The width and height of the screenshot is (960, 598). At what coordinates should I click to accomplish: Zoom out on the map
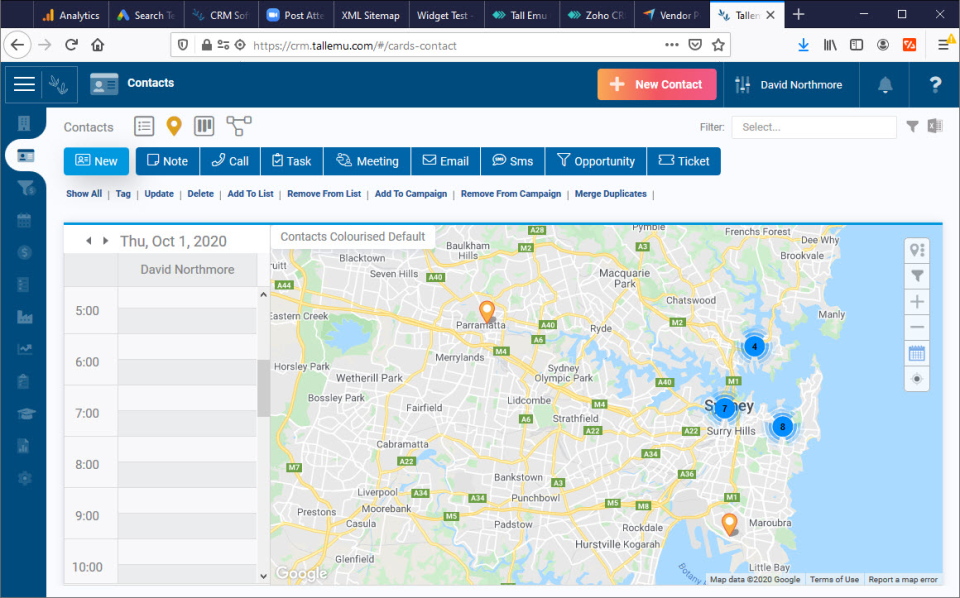click(x=917, y=327)
